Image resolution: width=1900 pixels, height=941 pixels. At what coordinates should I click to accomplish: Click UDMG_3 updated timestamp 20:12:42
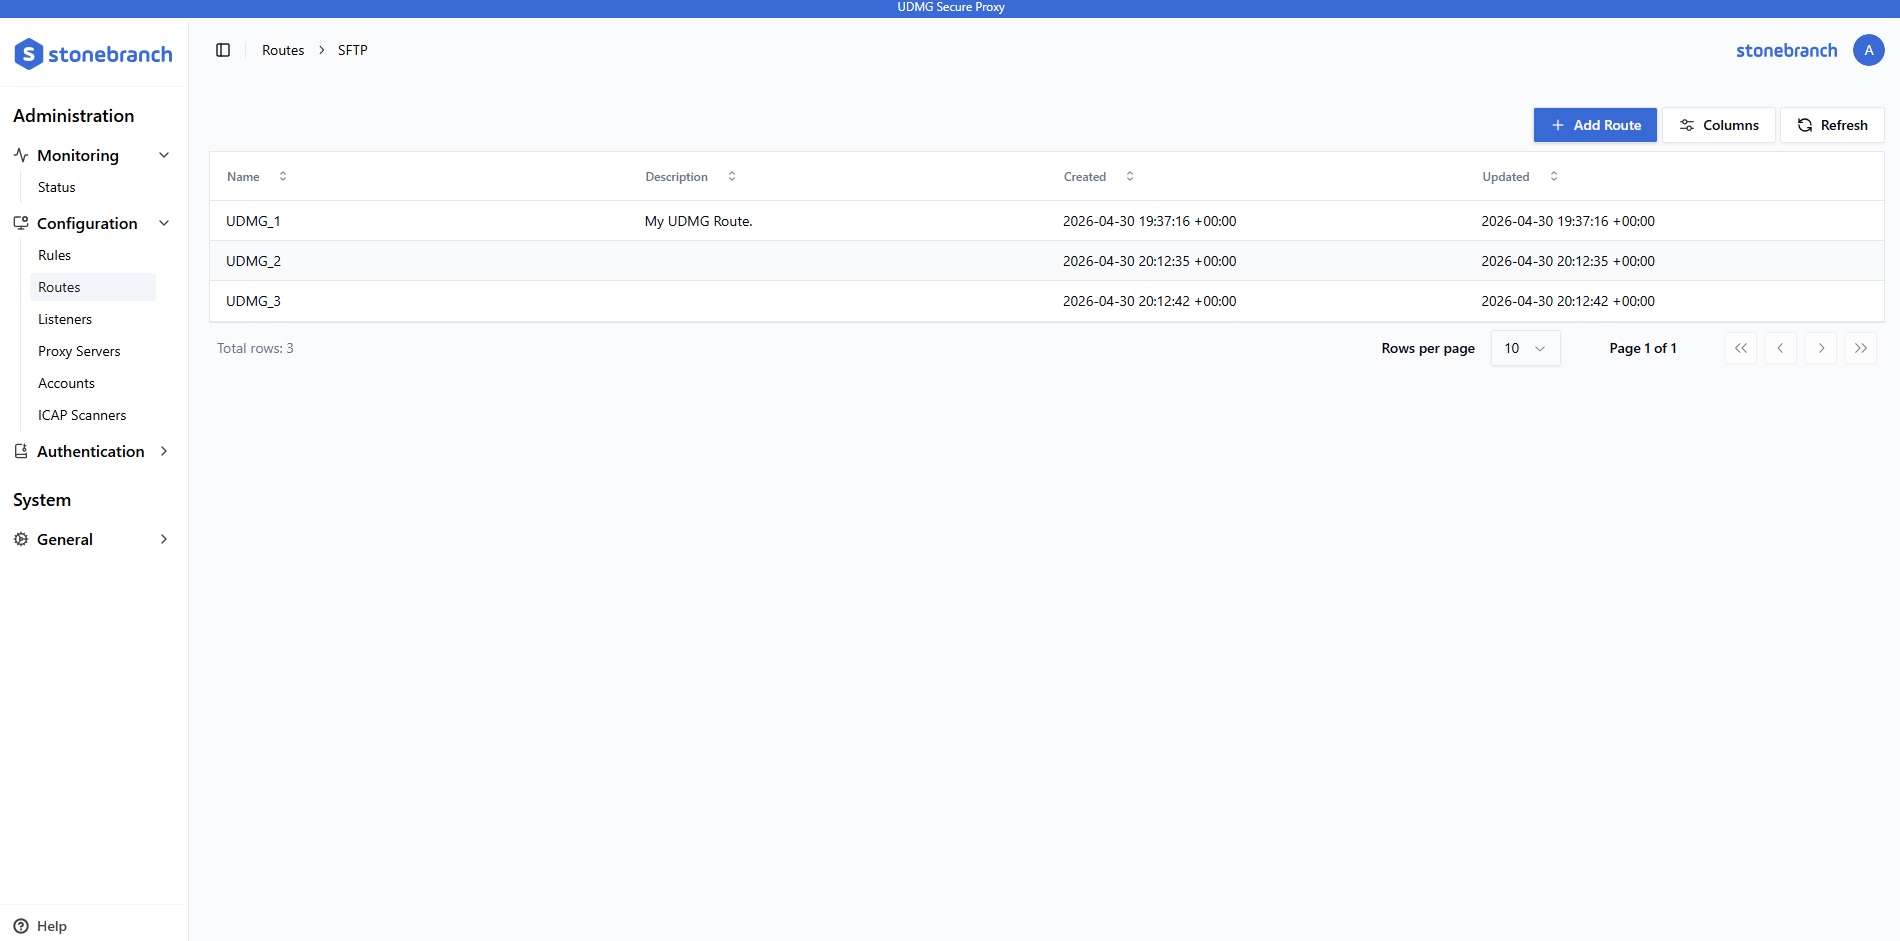(1568, 301)
